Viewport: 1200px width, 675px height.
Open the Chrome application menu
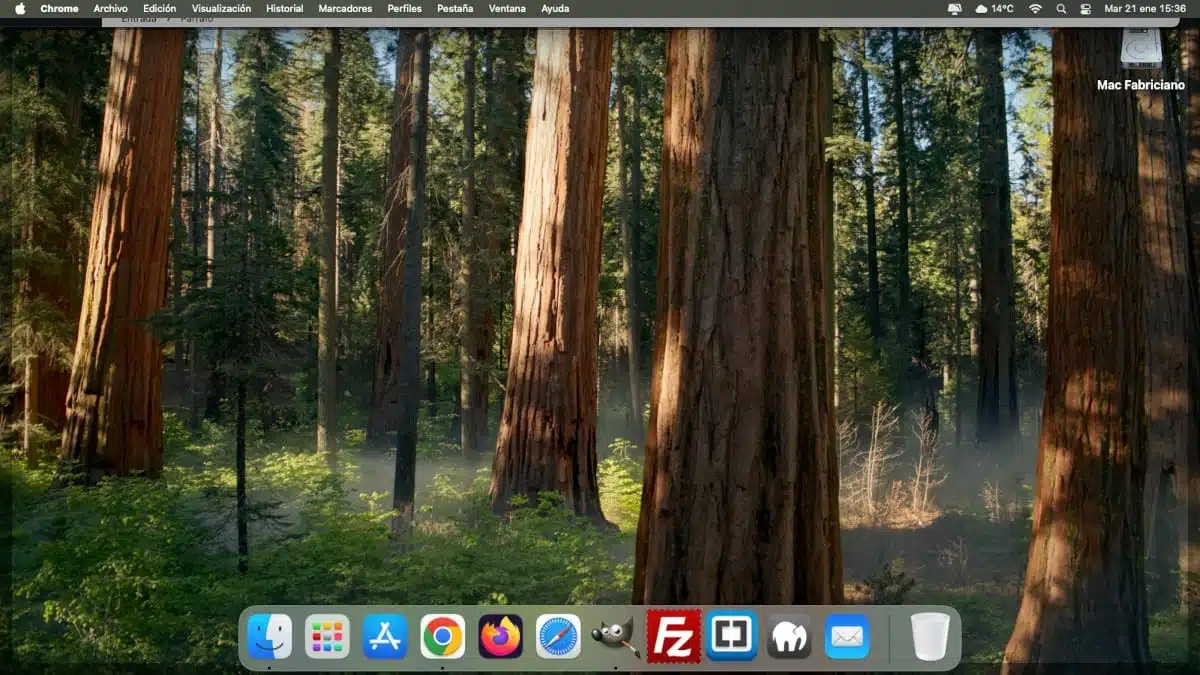59,8
